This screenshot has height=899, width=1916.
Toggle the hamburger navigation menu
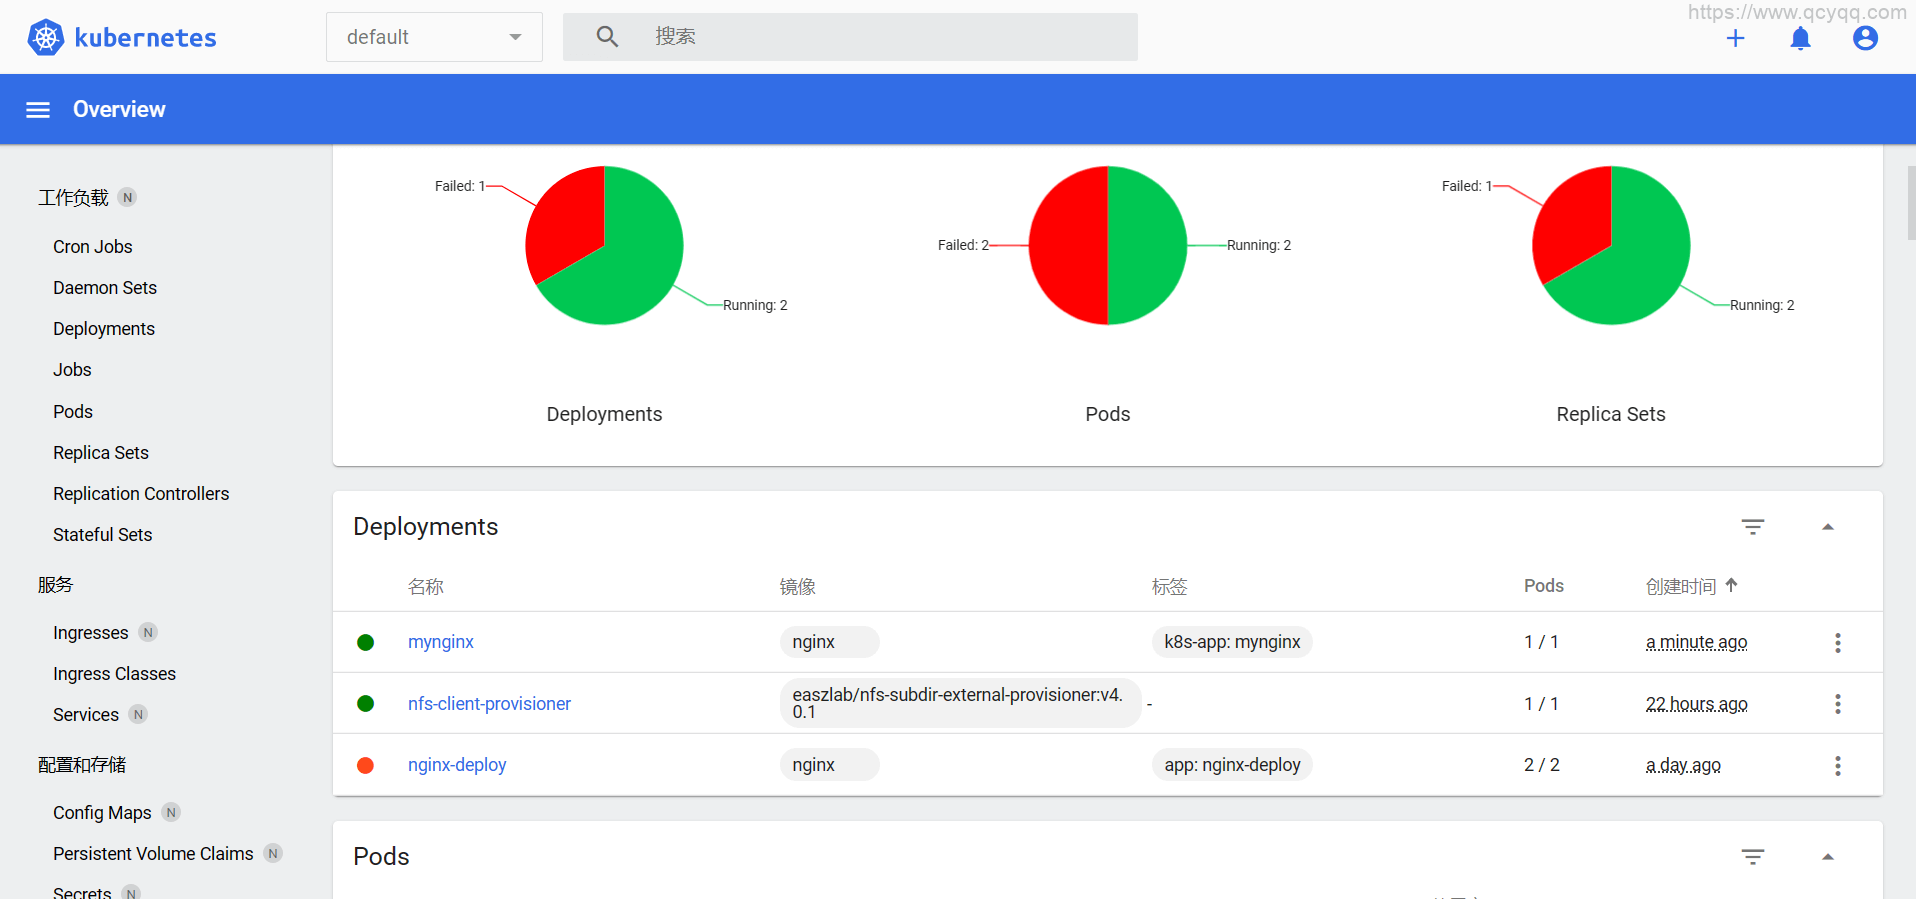pyautogui.click(x=38, y=110)
